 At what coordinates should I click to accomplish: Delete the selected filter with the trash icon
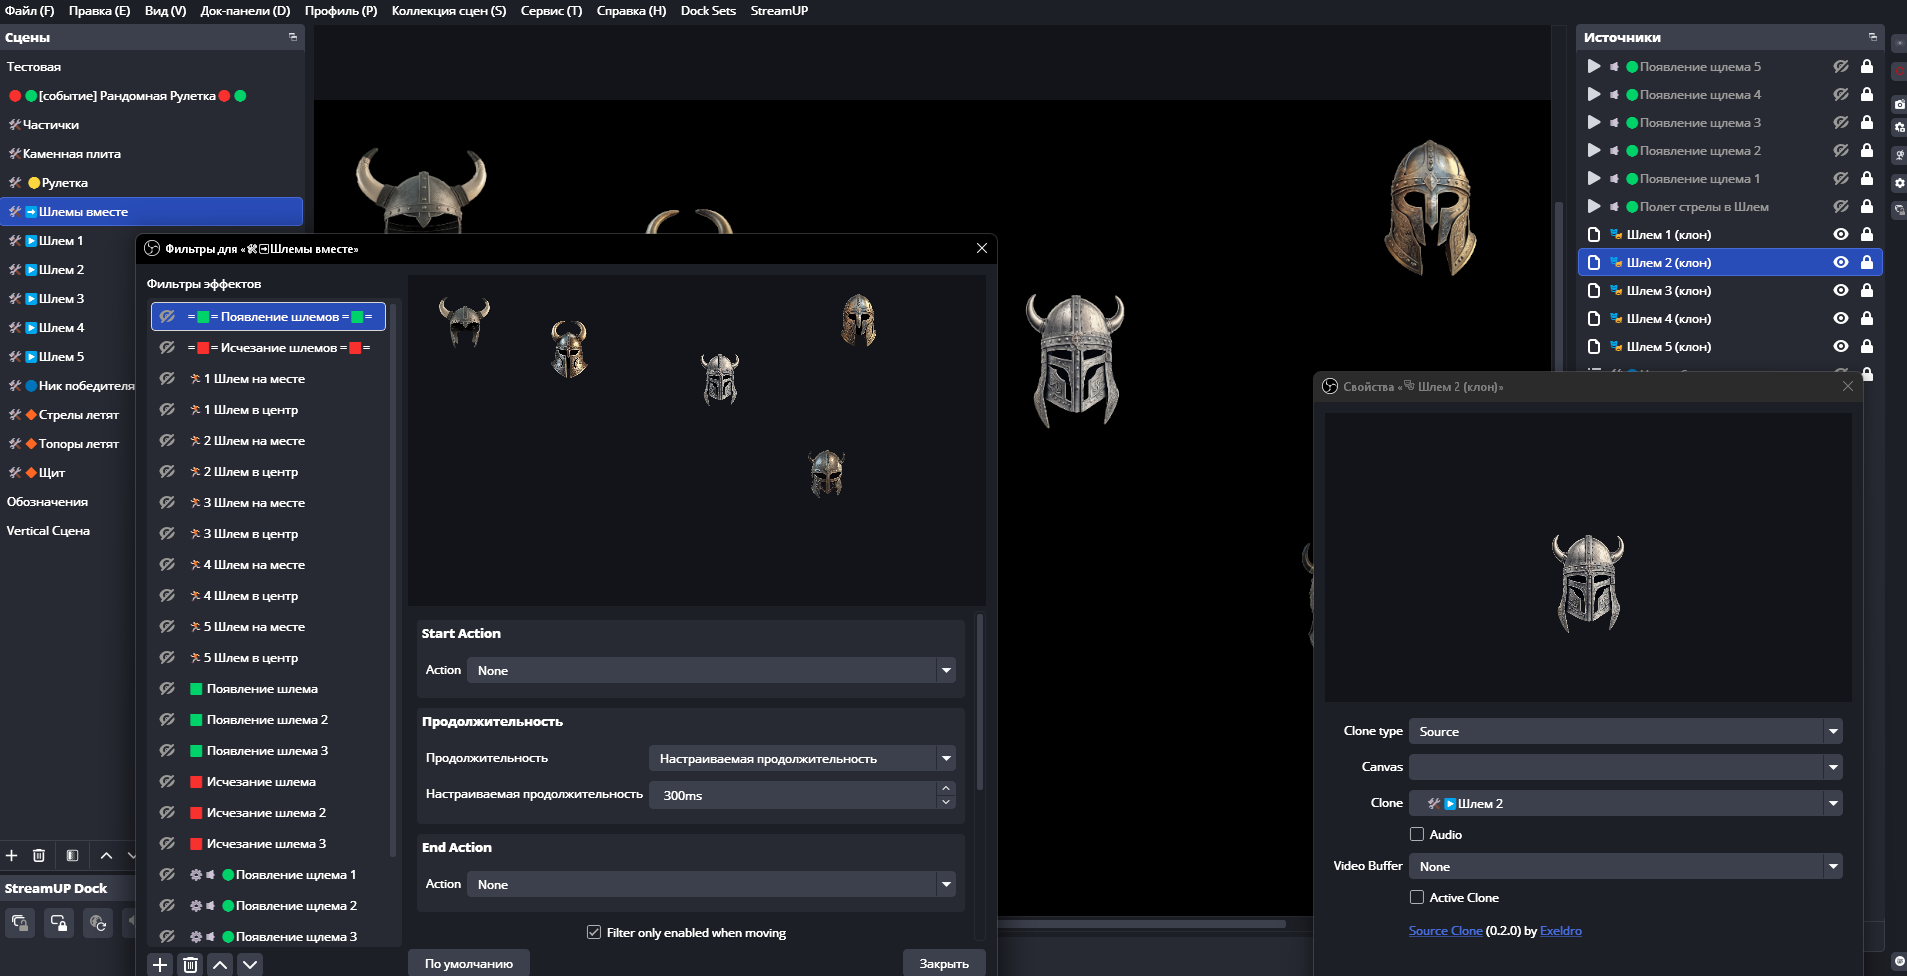tap(190, 964)
